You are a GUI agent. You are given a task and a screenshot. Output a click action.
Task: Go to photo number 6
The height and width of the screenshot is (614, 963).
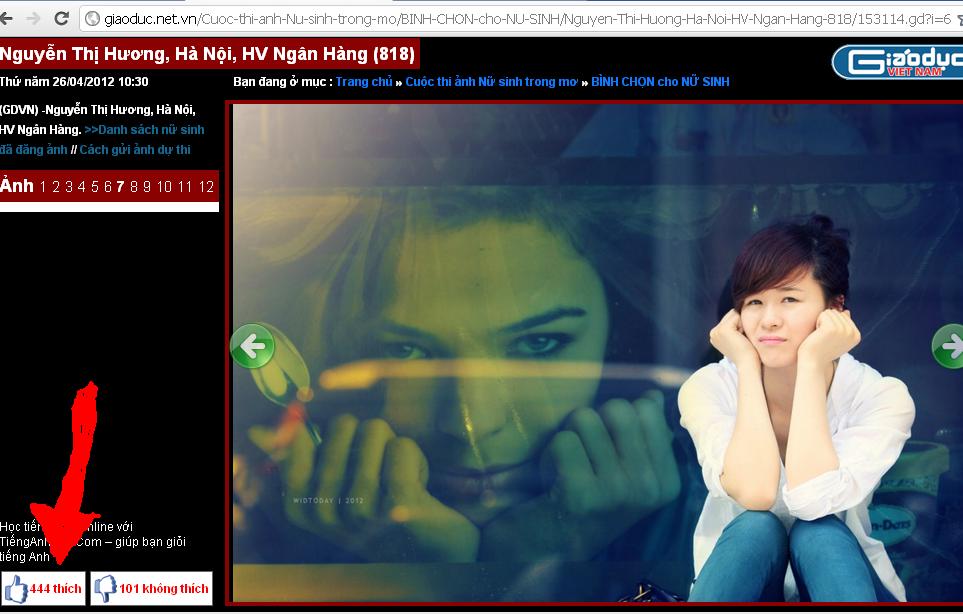(107, 187)
